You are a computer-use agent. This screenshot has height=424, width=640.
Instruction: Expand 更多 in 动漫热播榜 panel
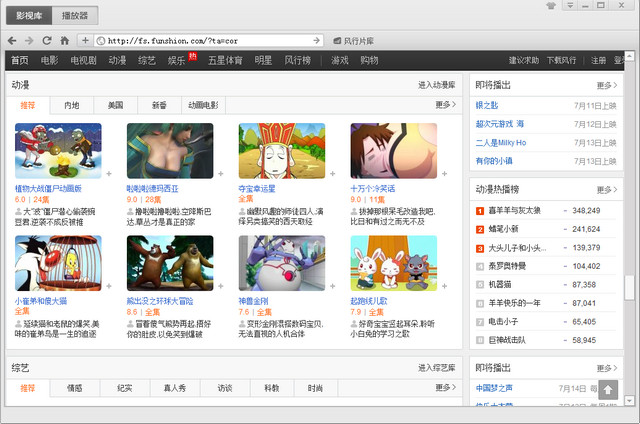pyautogui.click(x=605, y=188)
